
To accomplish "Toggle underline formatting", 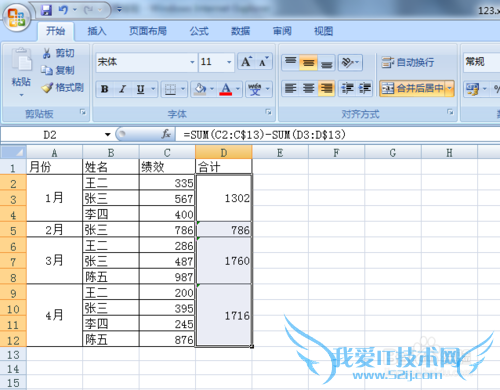I will (x=141, y=89).
